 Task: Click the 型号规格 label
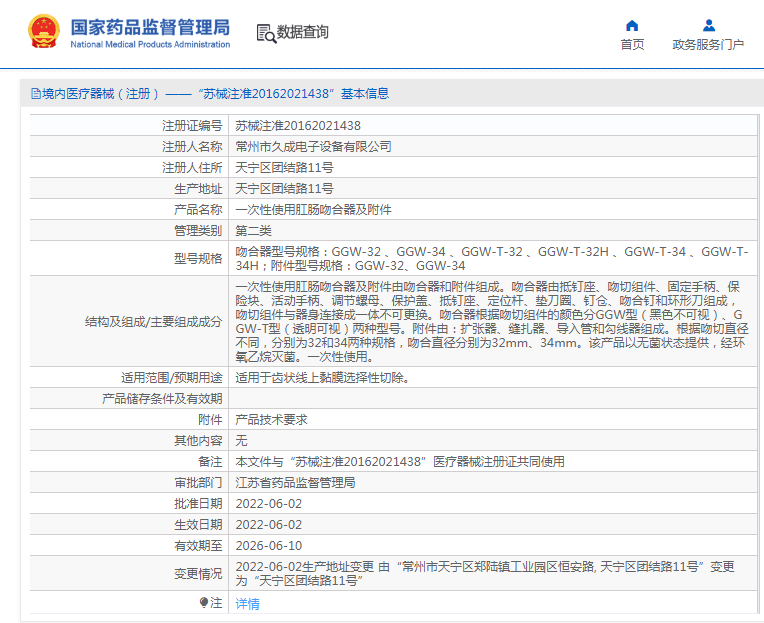click(198, 258)
